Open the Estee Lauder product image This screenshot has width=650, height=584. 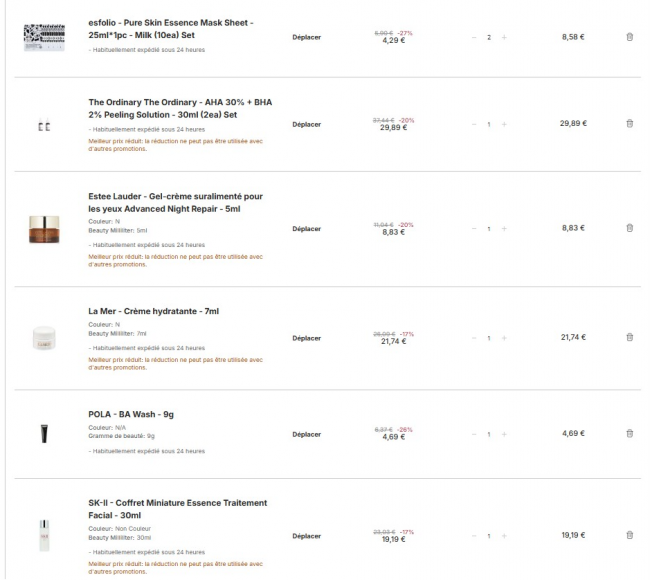(x=44, y=228)
